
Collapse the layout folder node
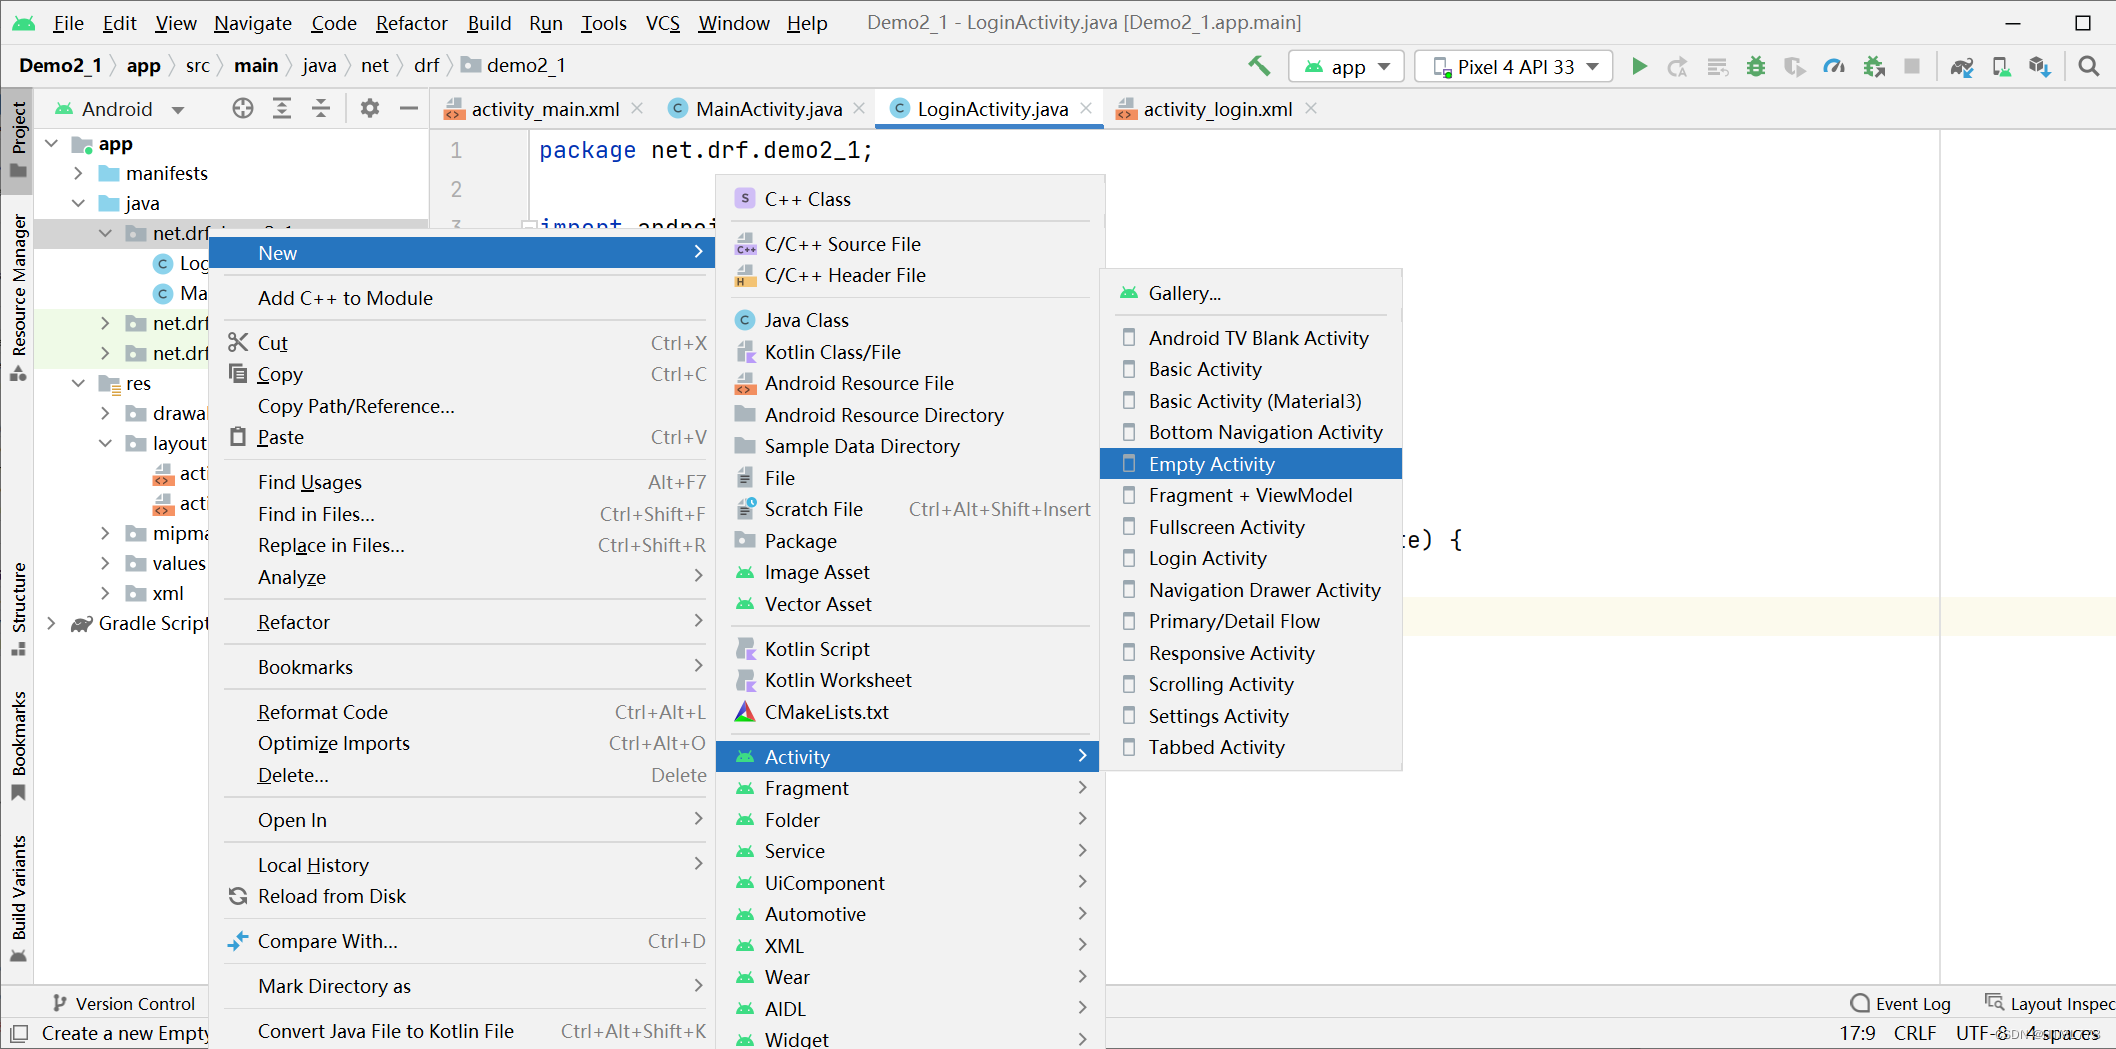(x=105, y=443)
